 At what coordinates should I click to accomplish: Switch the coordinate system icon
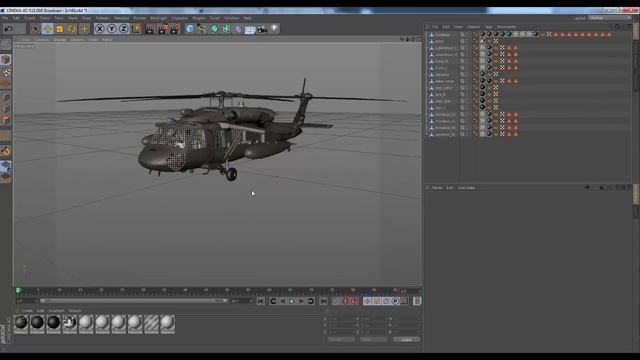tap(136, 29)
